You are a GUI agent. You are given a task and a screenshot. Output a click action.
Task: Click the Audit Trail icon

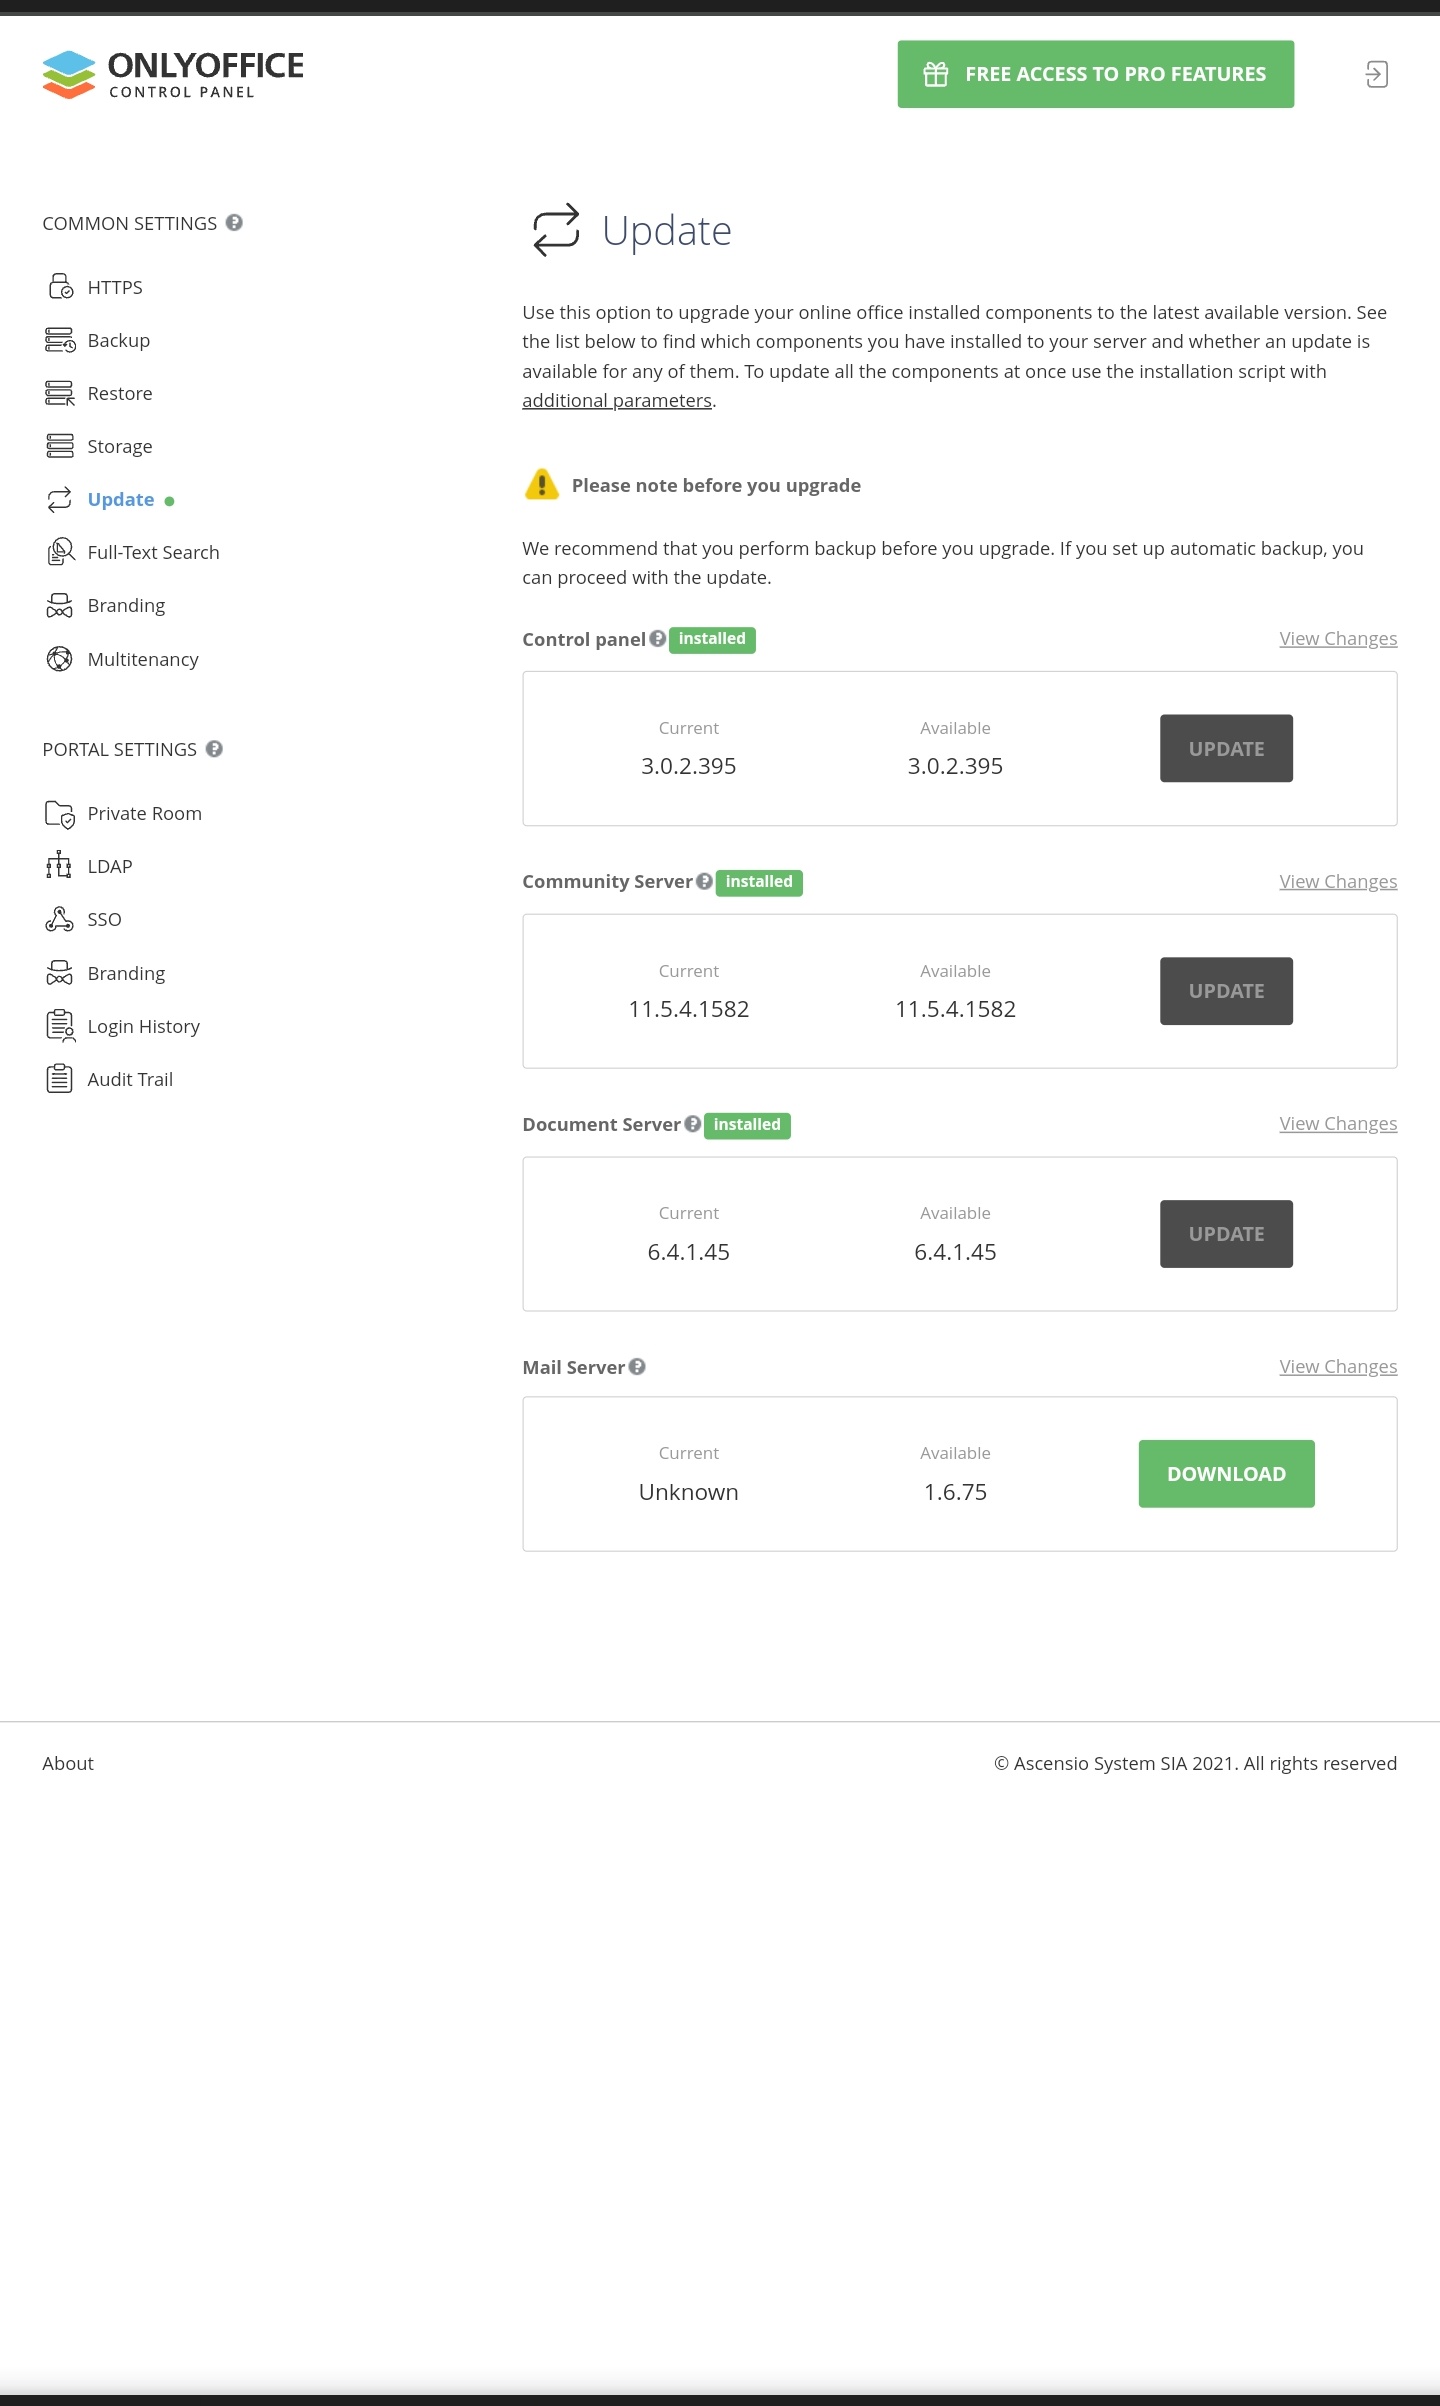[60, 1079]
